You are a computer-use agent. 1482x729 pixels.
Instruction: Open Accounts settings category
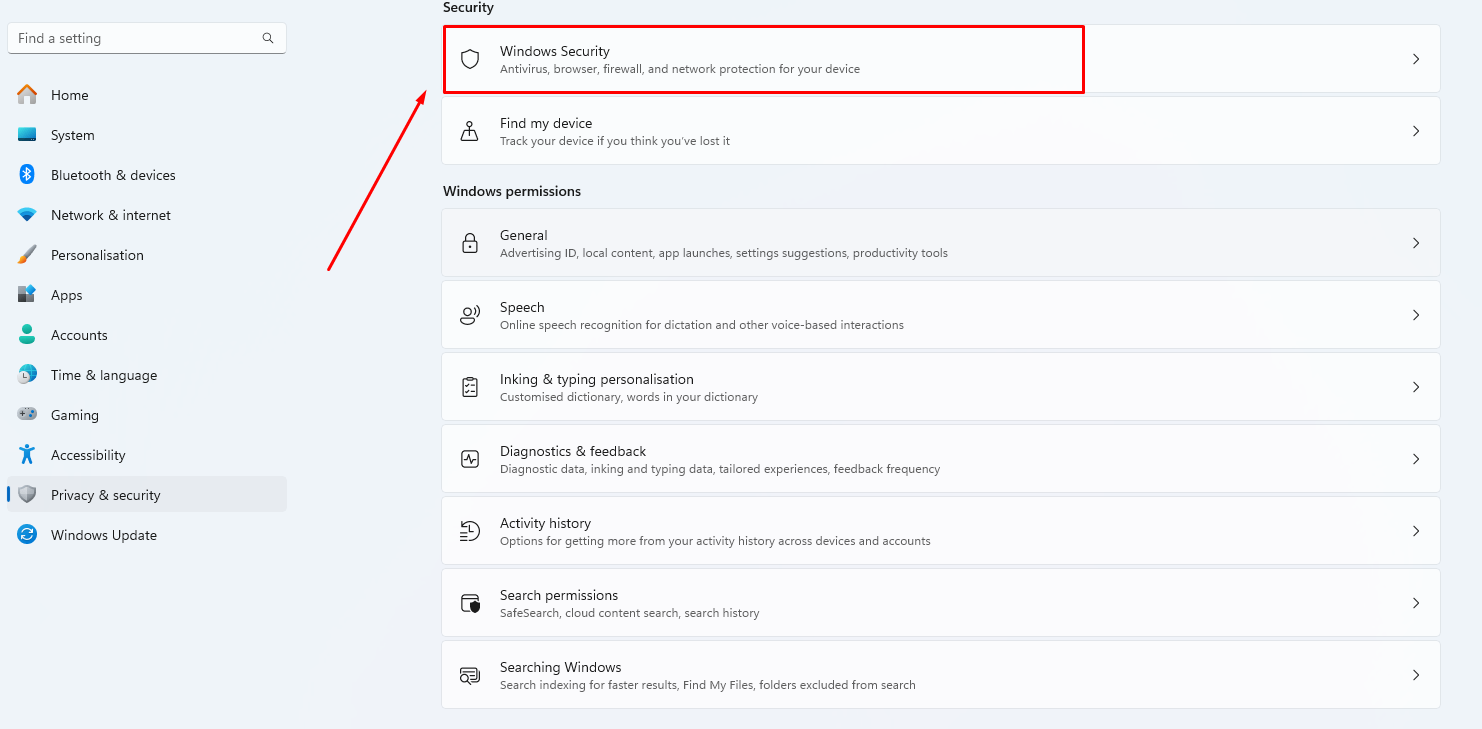(147, 335)
